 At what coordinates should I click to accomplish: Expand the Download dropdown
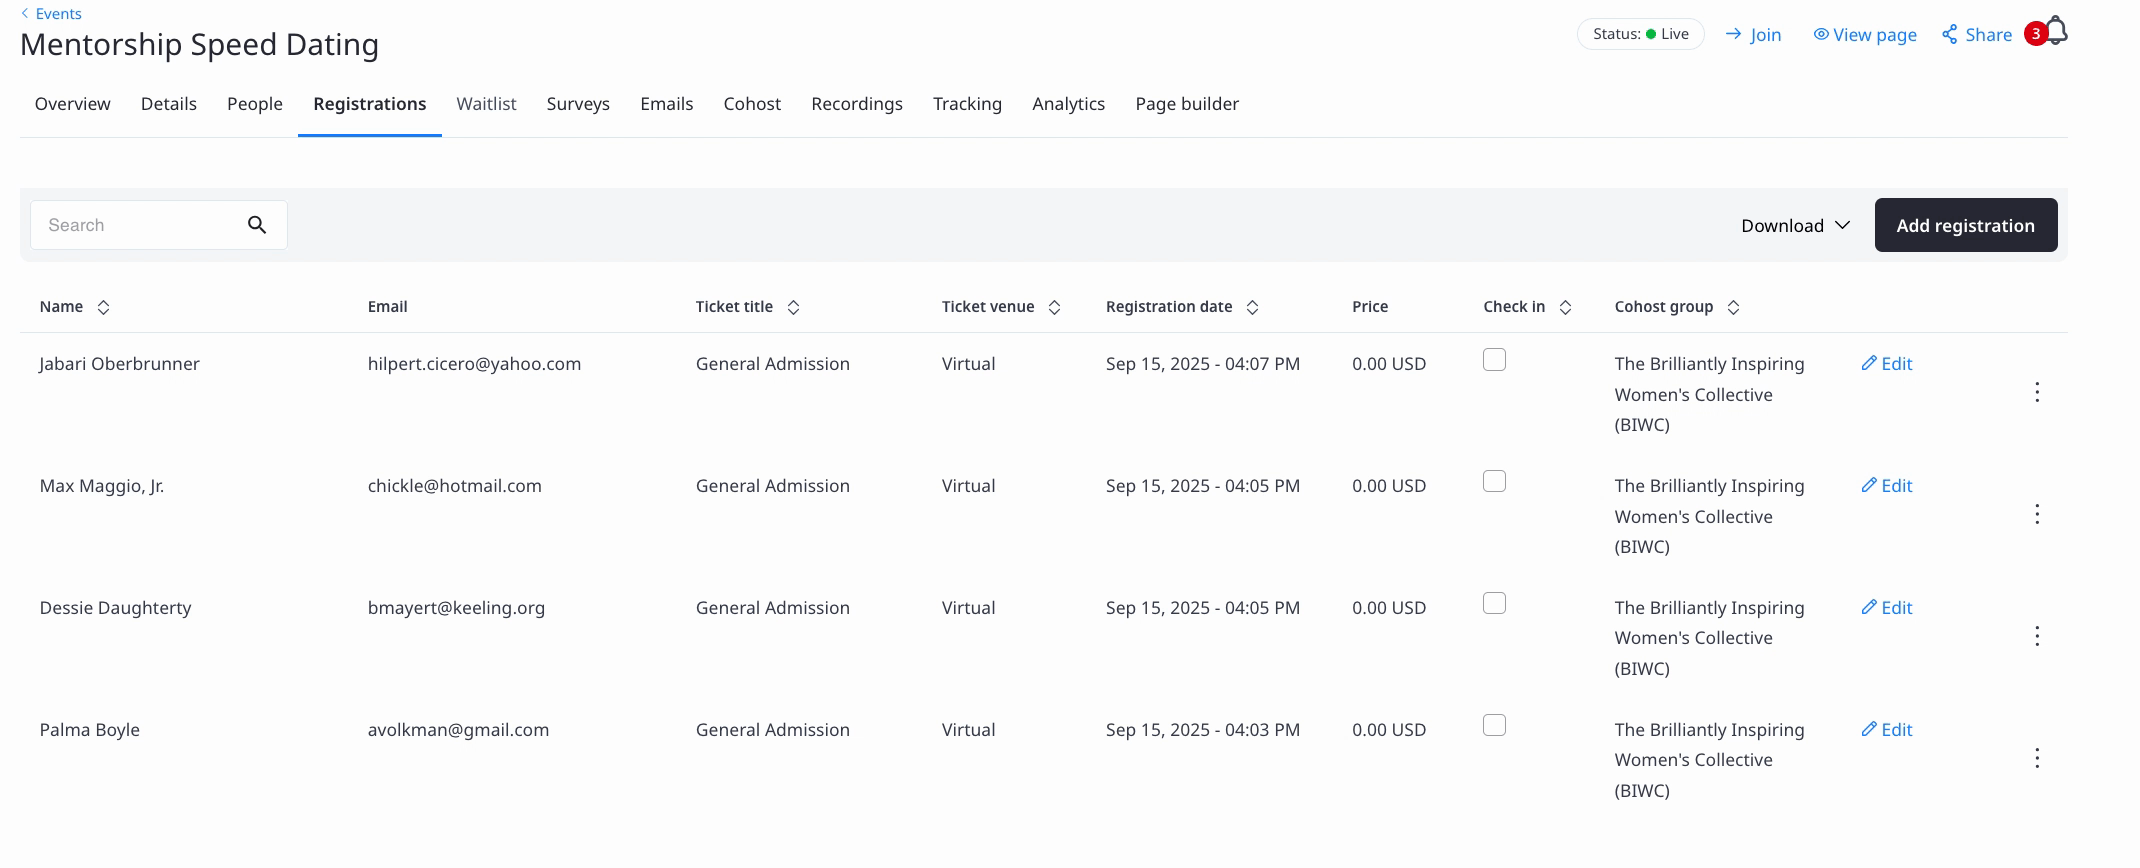tap(1795, 226)
